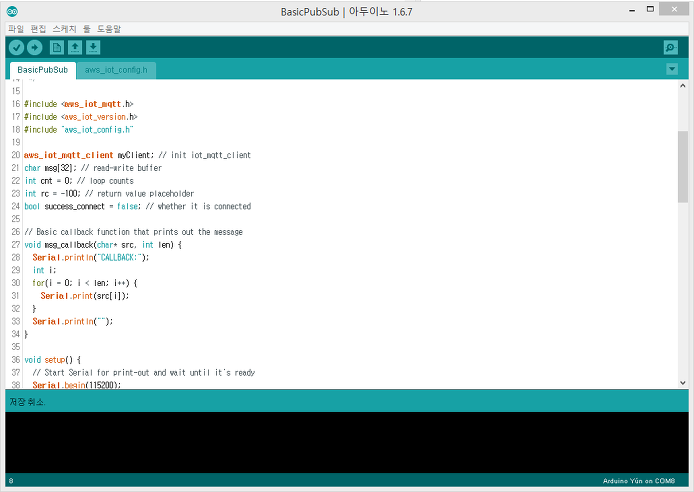The image size is (694, 492).
Task: Open the Serial Monitor magnifier icon
Action: point(671,47)
